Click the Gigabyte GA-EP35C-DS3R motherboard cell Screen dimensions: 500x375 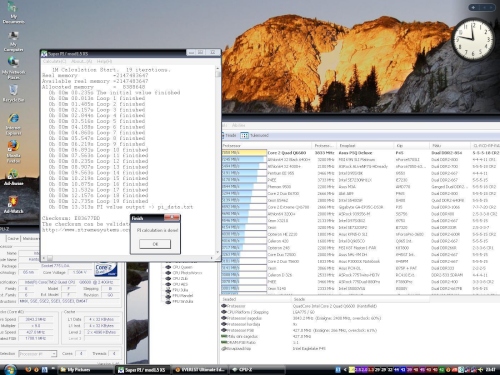360,207
